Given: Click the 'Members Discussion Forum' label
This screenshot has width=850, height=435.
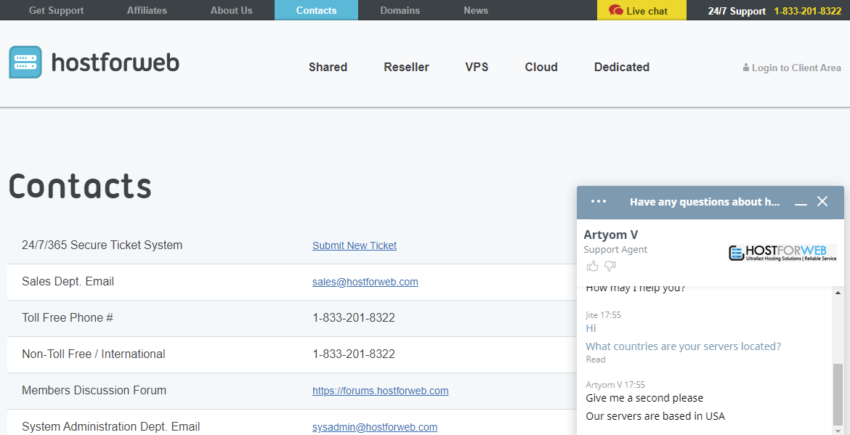Looking at the screenshot, I should pyautogui.click(x=94, y=391).
